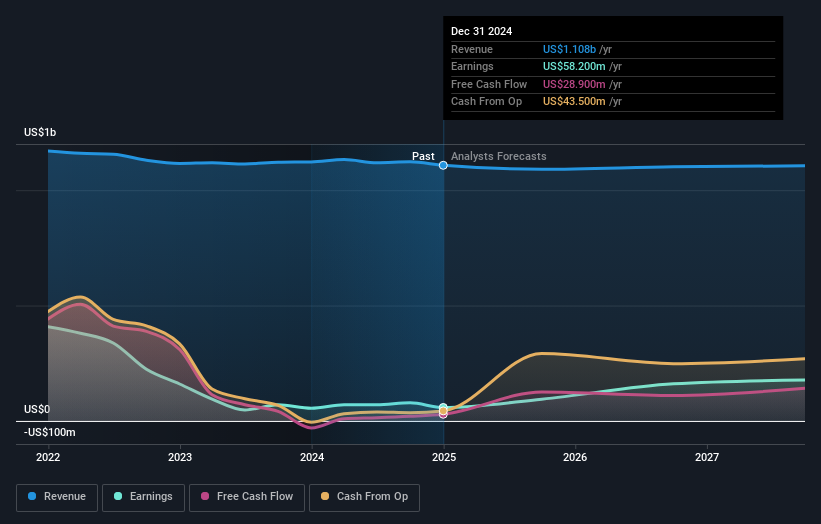Viewport: 821px width, 524px height.
Task: Click the US$43.500m cash from op value
Action: coord(574,102)
